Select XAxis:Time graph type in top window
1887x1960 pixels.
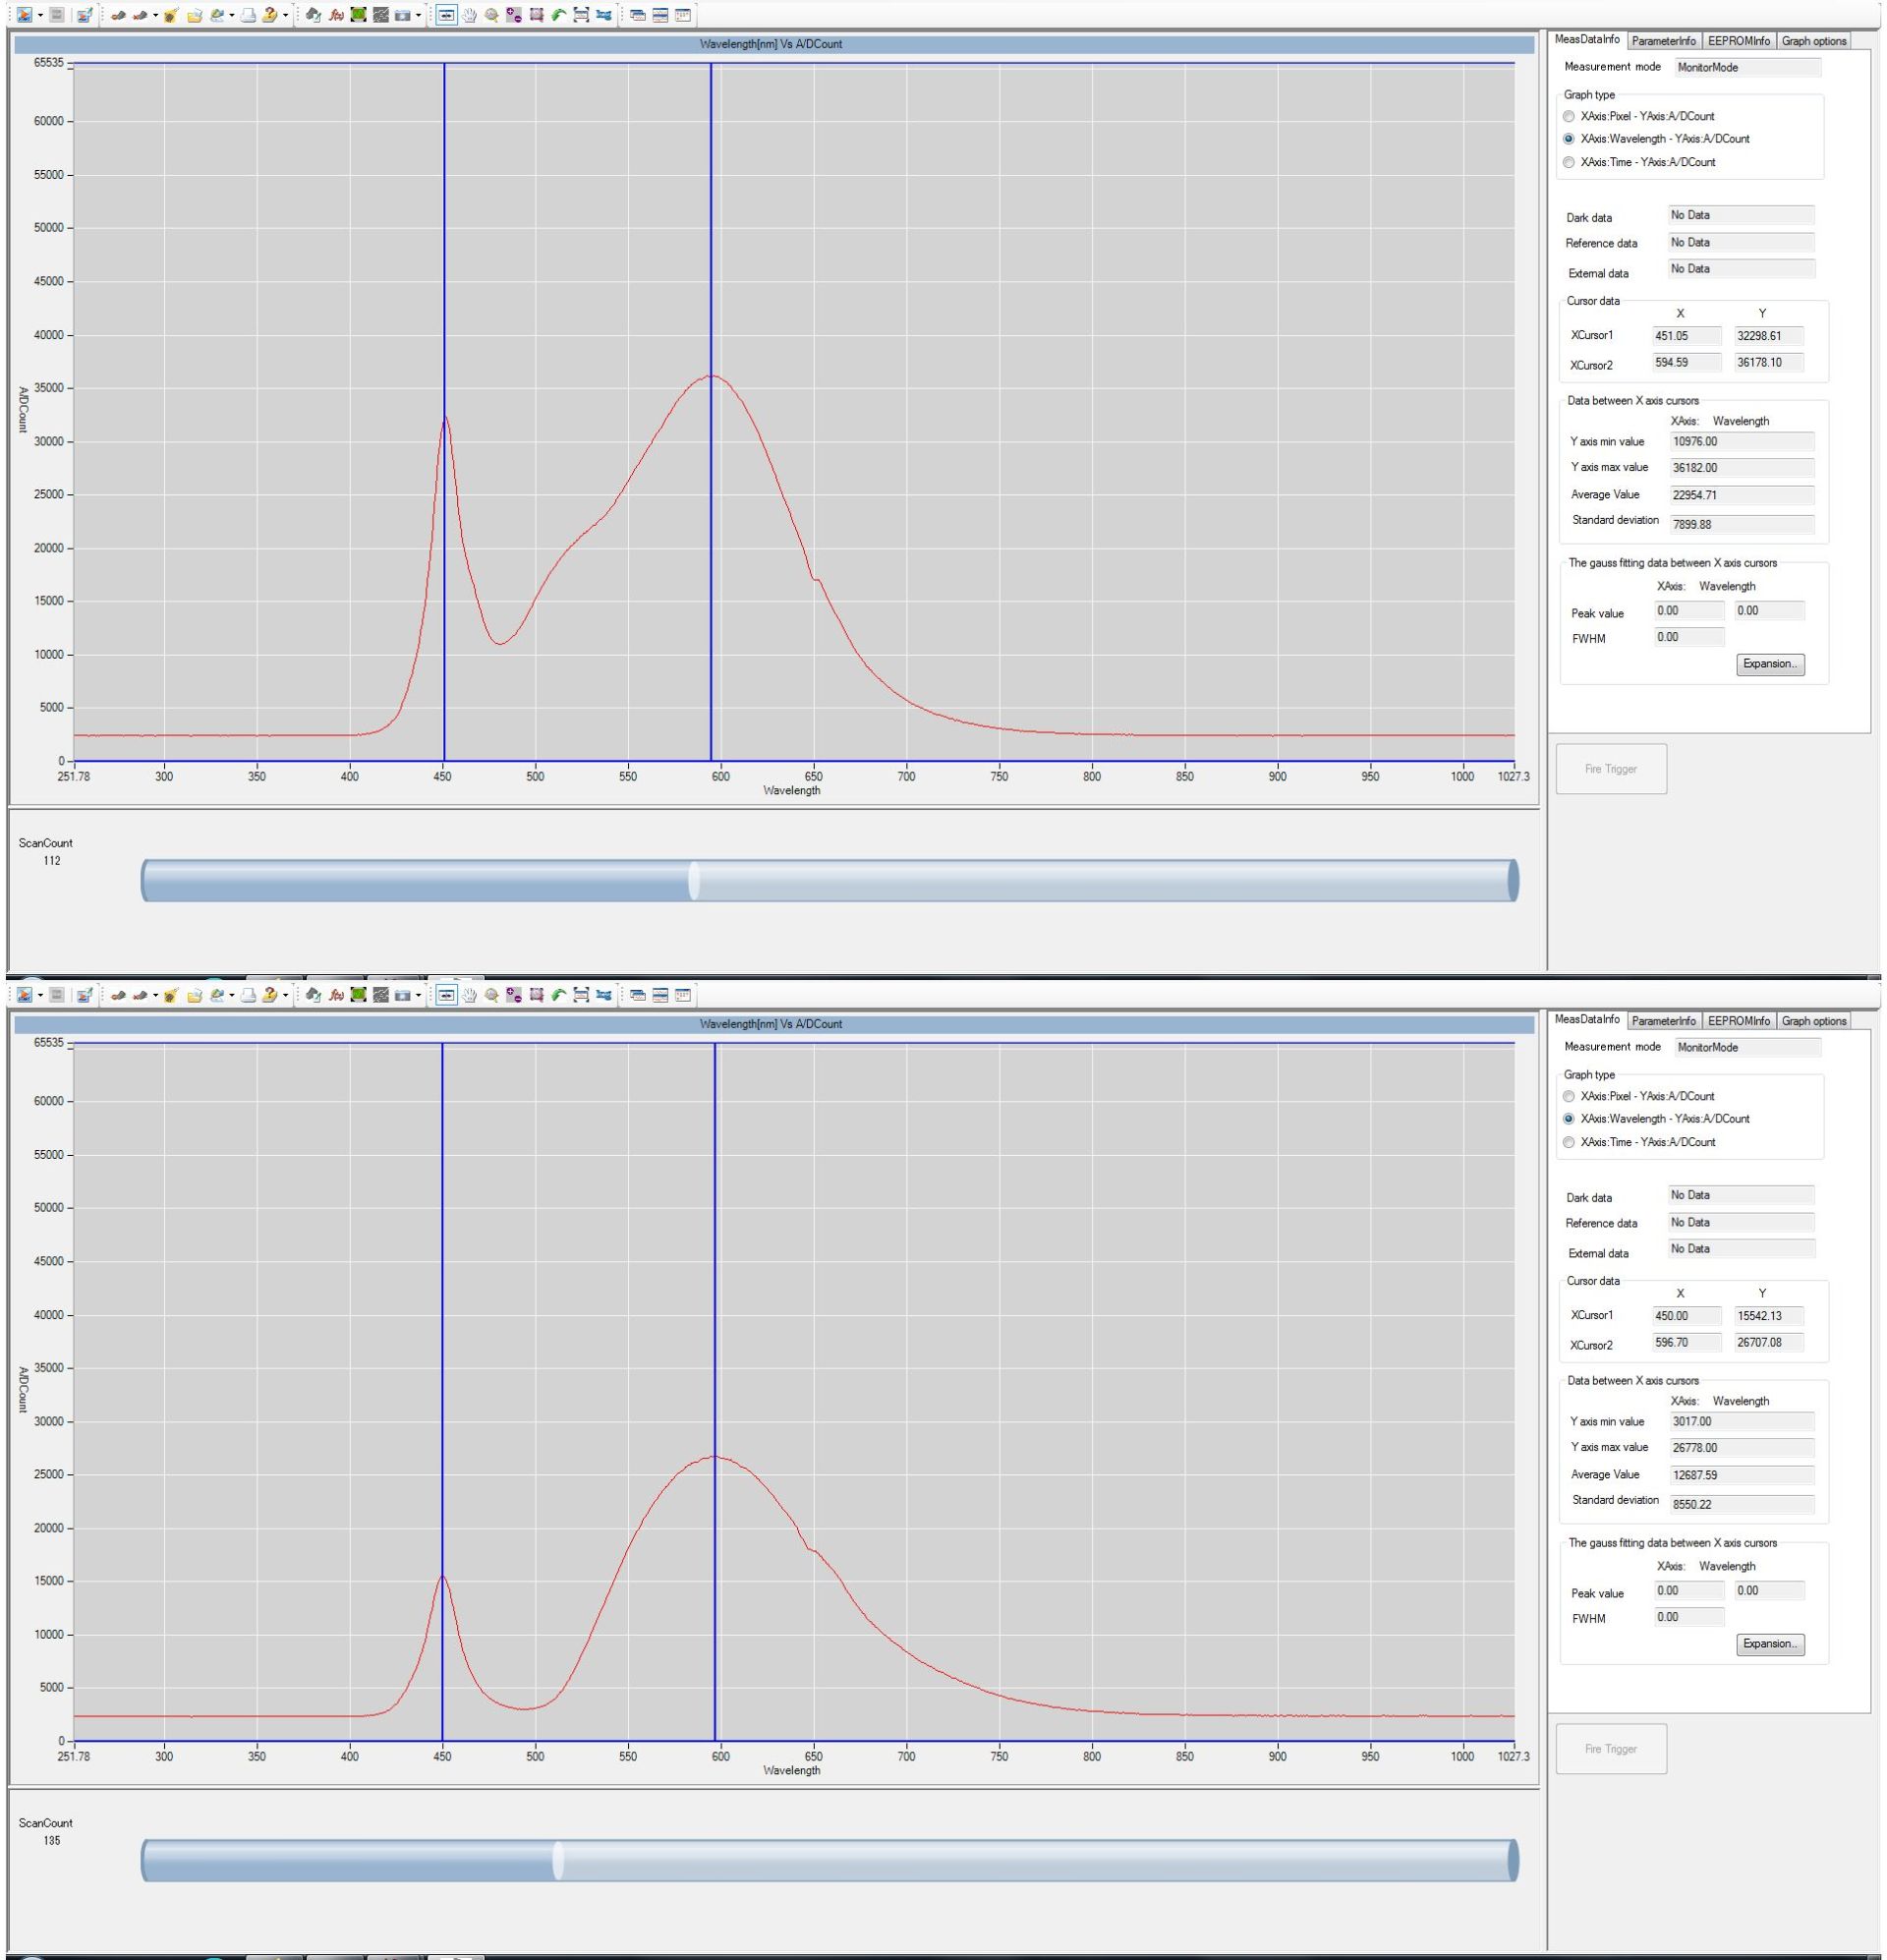tap(1568, 162)
